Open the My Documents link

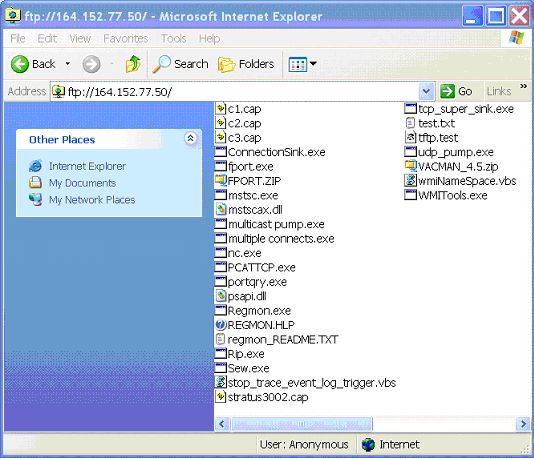pyautogui.click(x=82, y=183)
